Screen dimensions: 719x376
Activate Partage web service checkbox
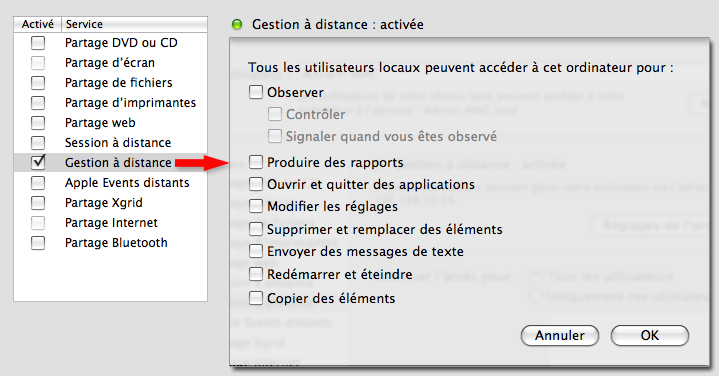38,123
